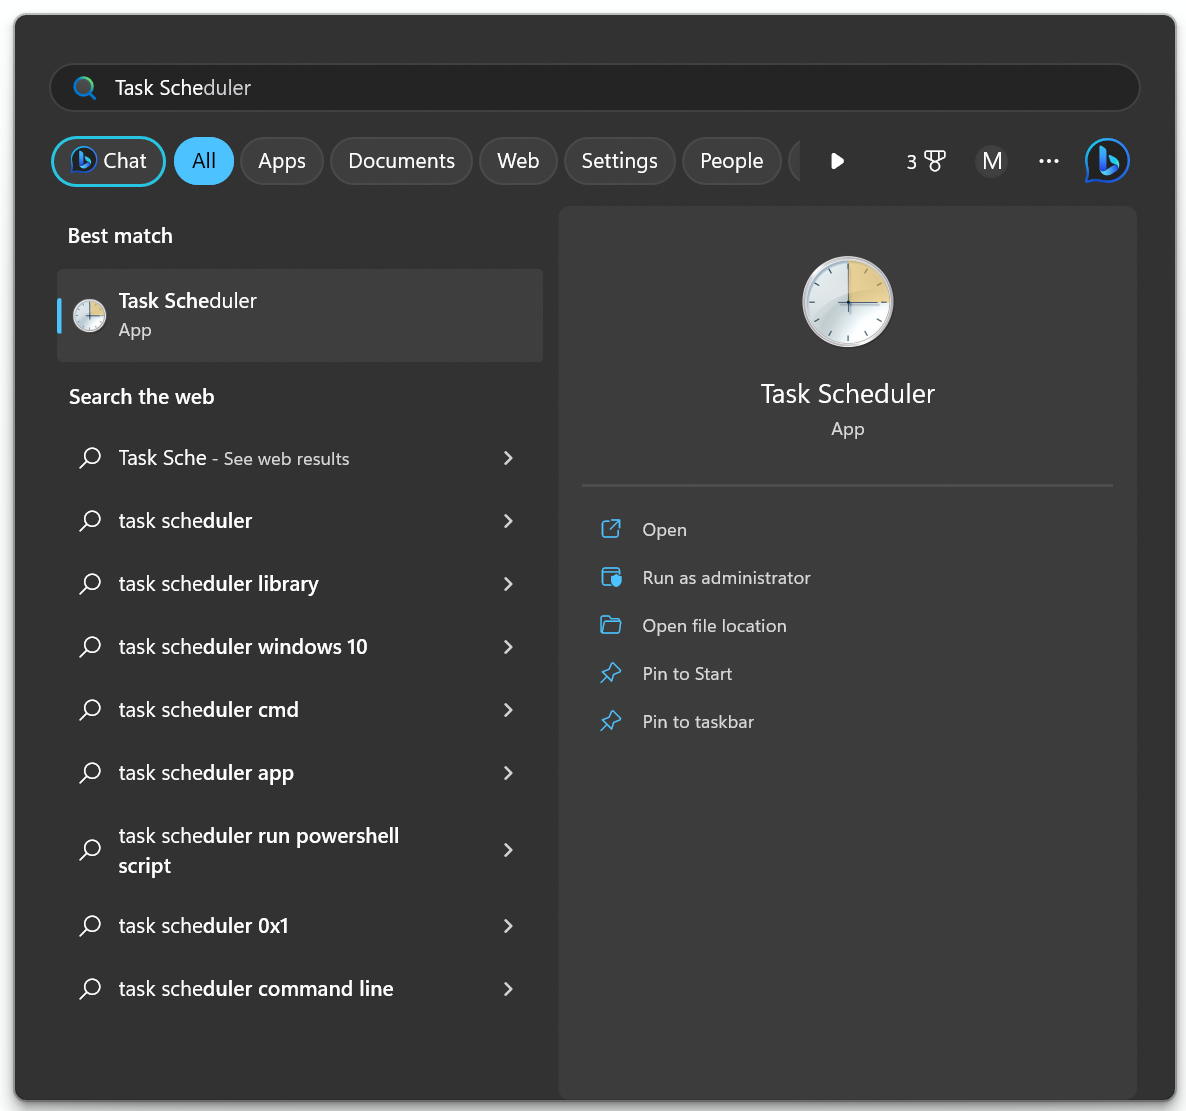Click the Pin to taskbar pin icon
1186x1111 pixels.
[x=610, y=722]
